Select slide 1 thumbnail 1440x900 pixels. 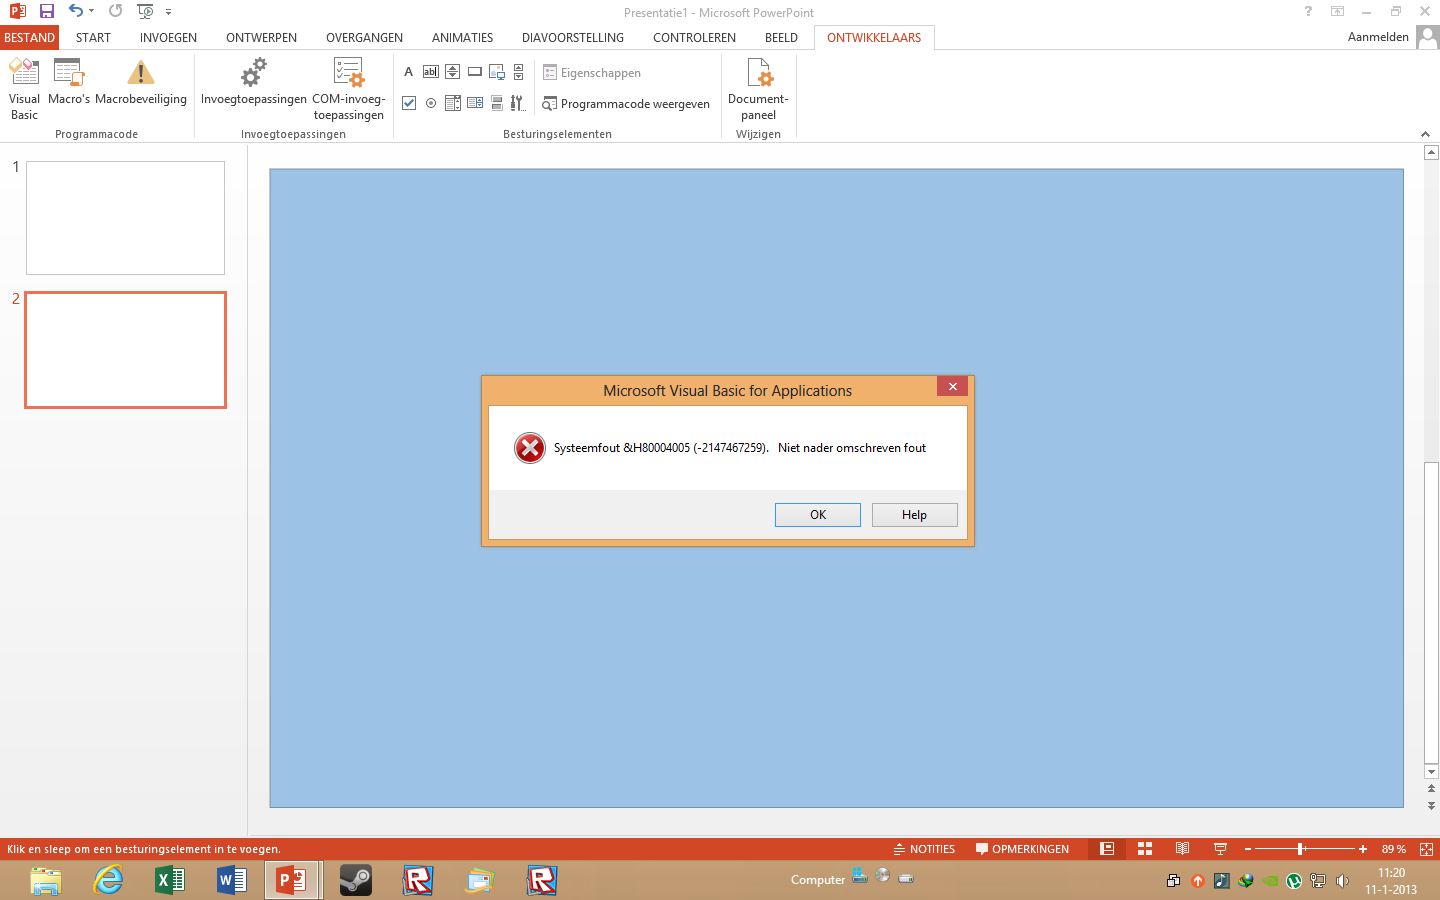pos(125,218)
